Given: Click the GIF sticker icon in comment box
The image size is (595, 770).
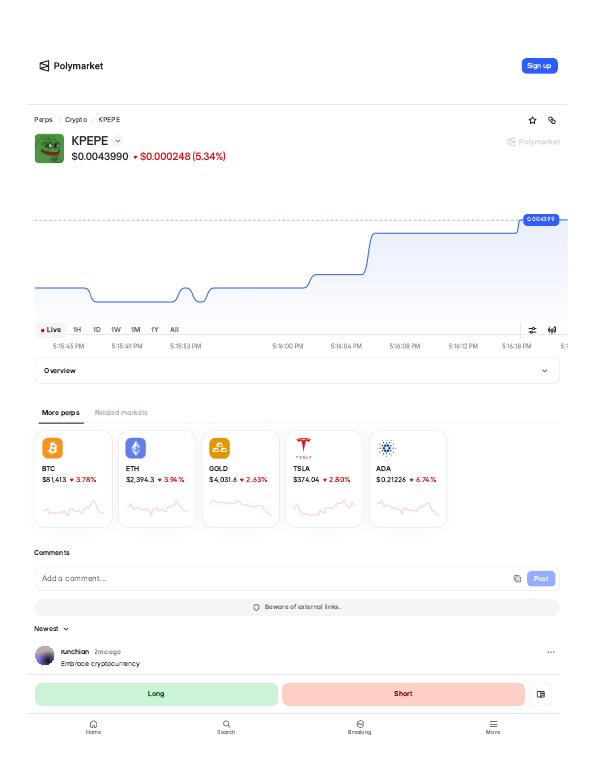Looking at the screenshot, I should click(517, 578).
